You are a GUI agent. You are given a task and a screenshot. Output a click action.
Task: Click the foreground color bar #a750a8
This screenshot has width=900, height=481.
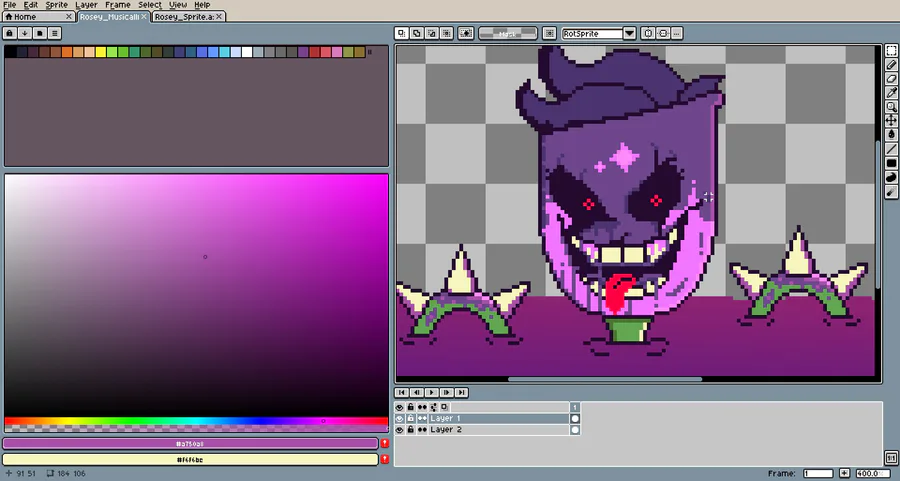(x=190, y=444)
